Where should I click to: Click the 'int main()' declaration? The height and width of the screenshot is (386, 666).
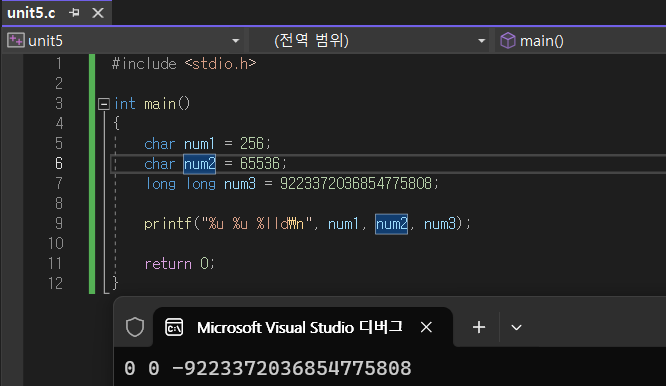(152, 104)
